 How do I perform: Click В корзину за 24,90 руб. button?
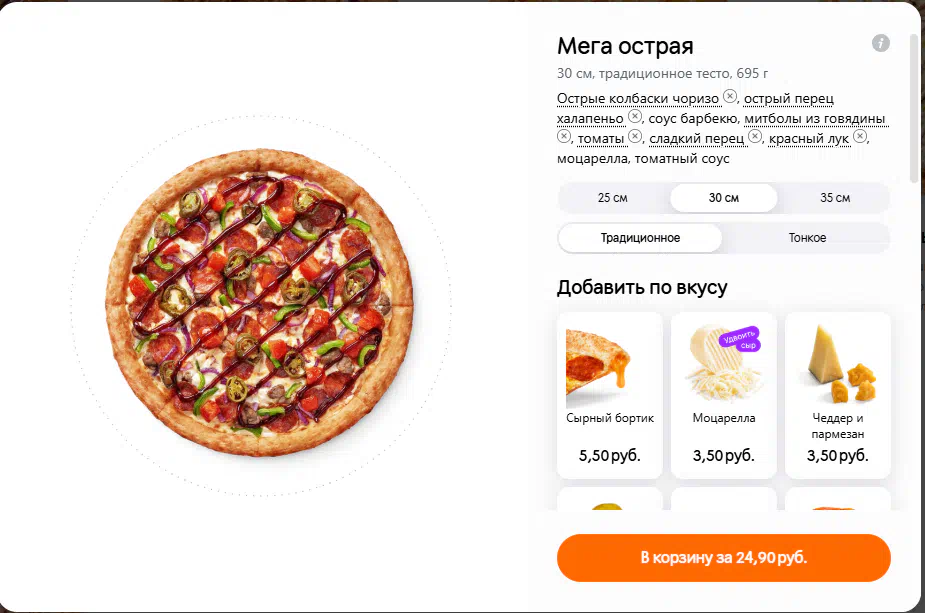tap(724, 558)
